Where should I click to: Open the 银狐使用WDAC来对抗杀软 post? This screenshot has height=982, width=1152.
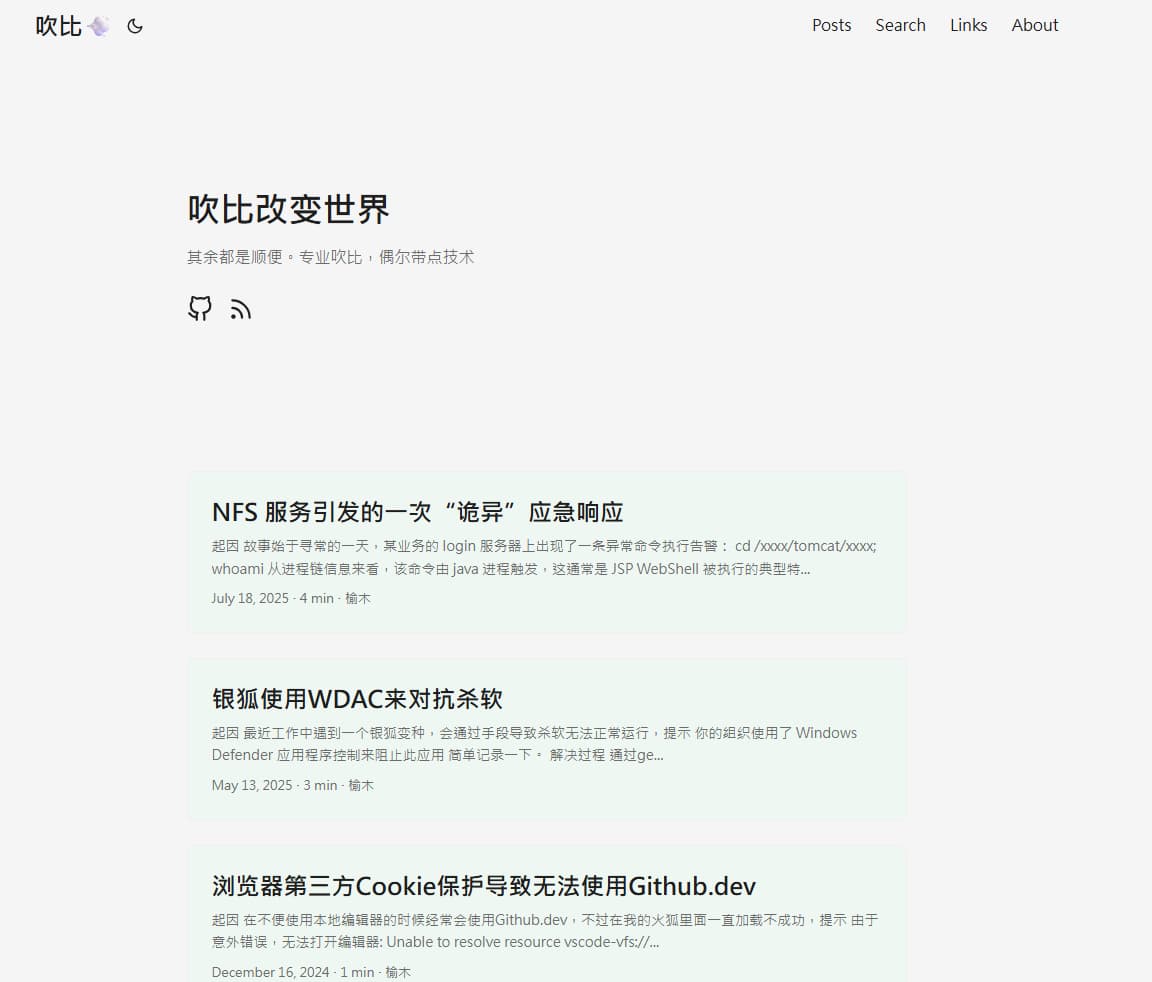coord(358,699)
